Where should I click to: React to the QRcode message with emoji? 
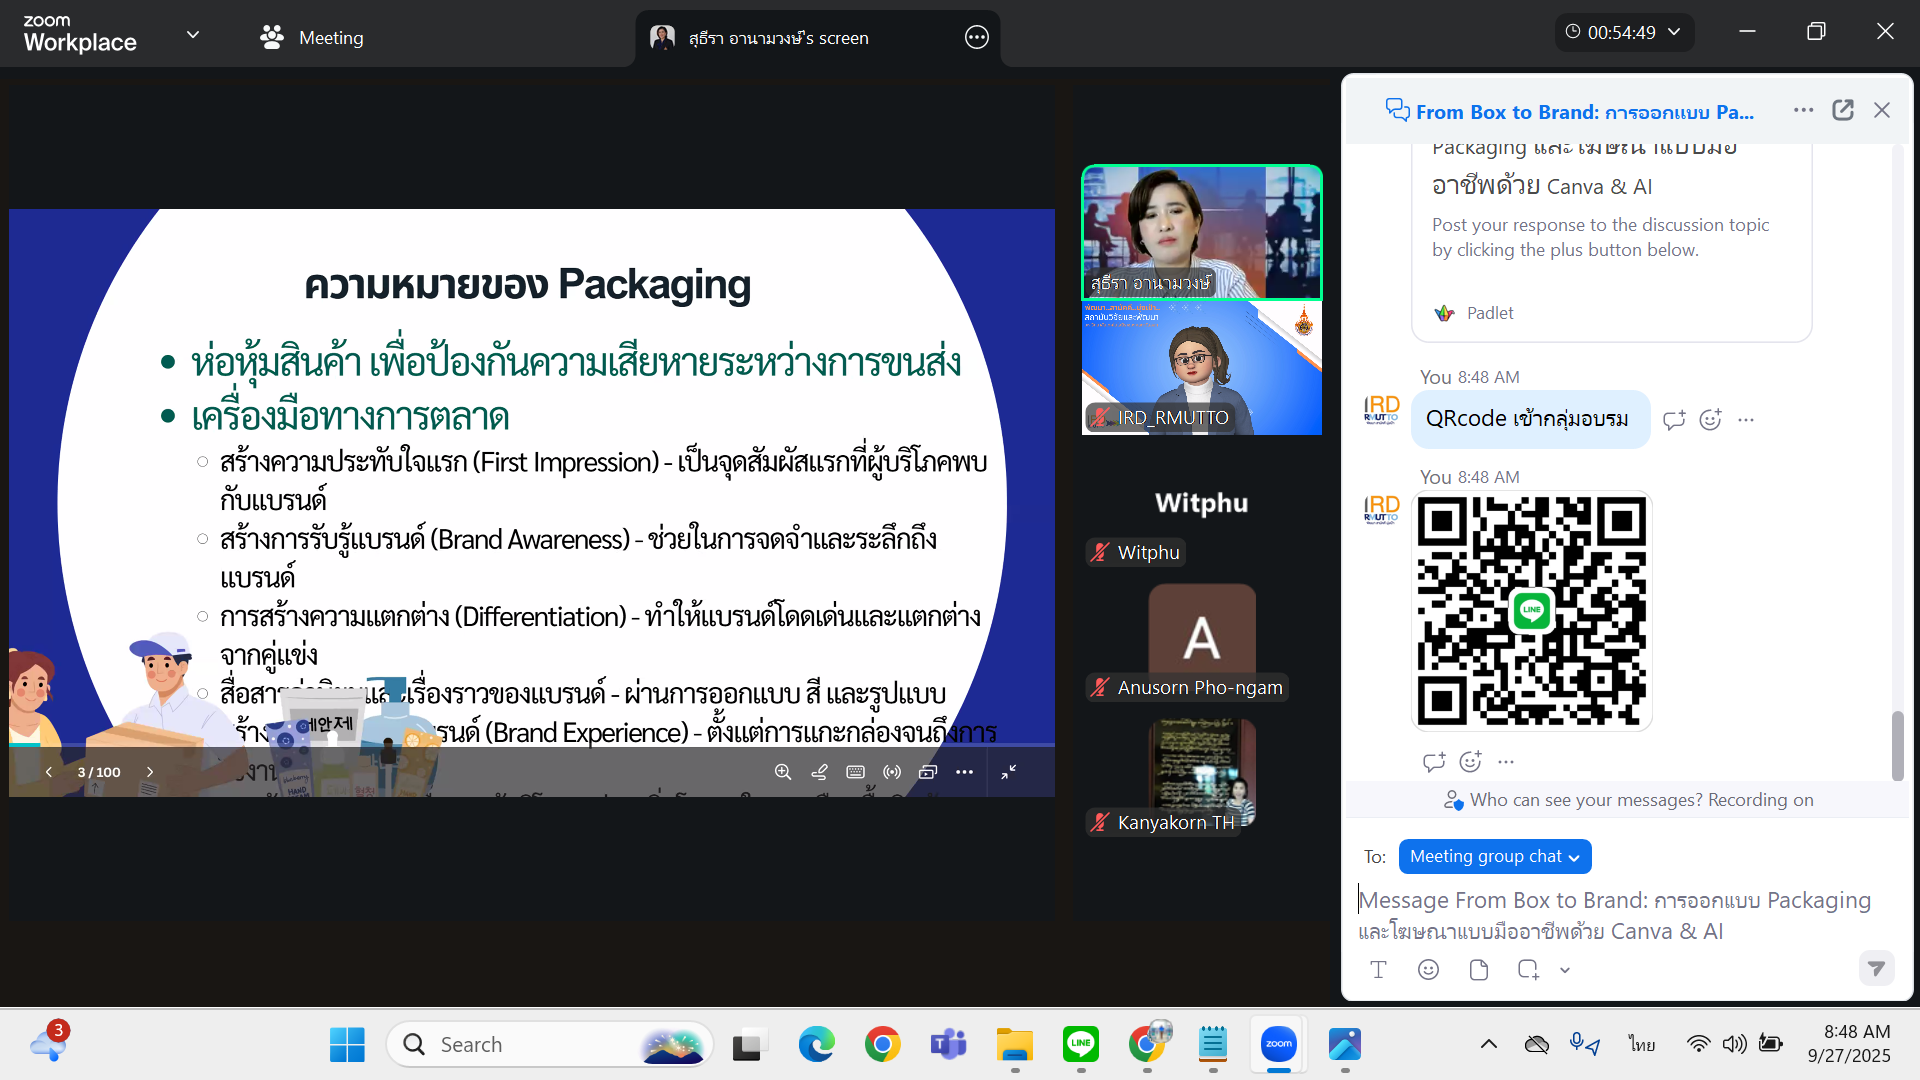(1710, 420)
